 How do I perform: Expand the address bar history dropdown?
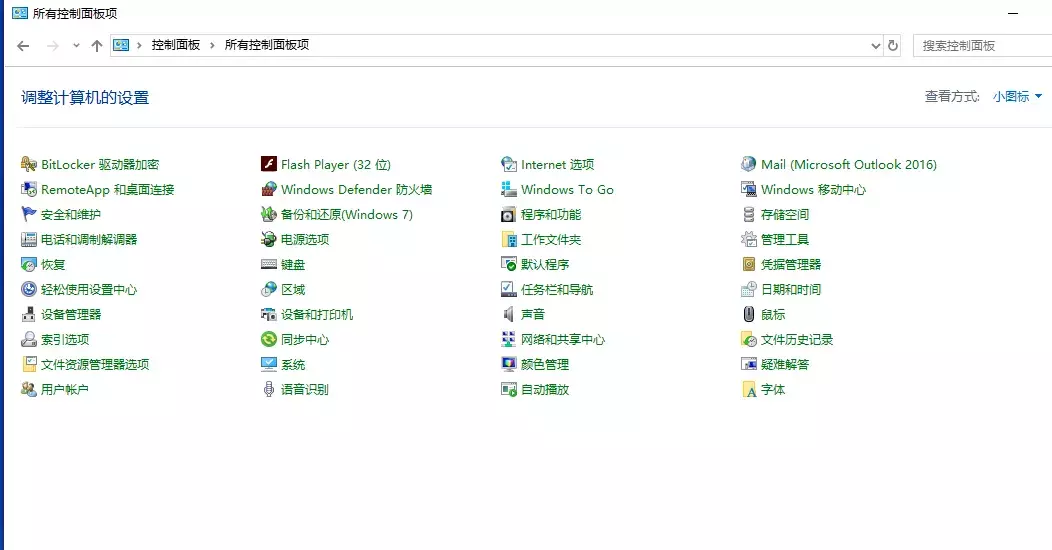(x=876, y=46)
